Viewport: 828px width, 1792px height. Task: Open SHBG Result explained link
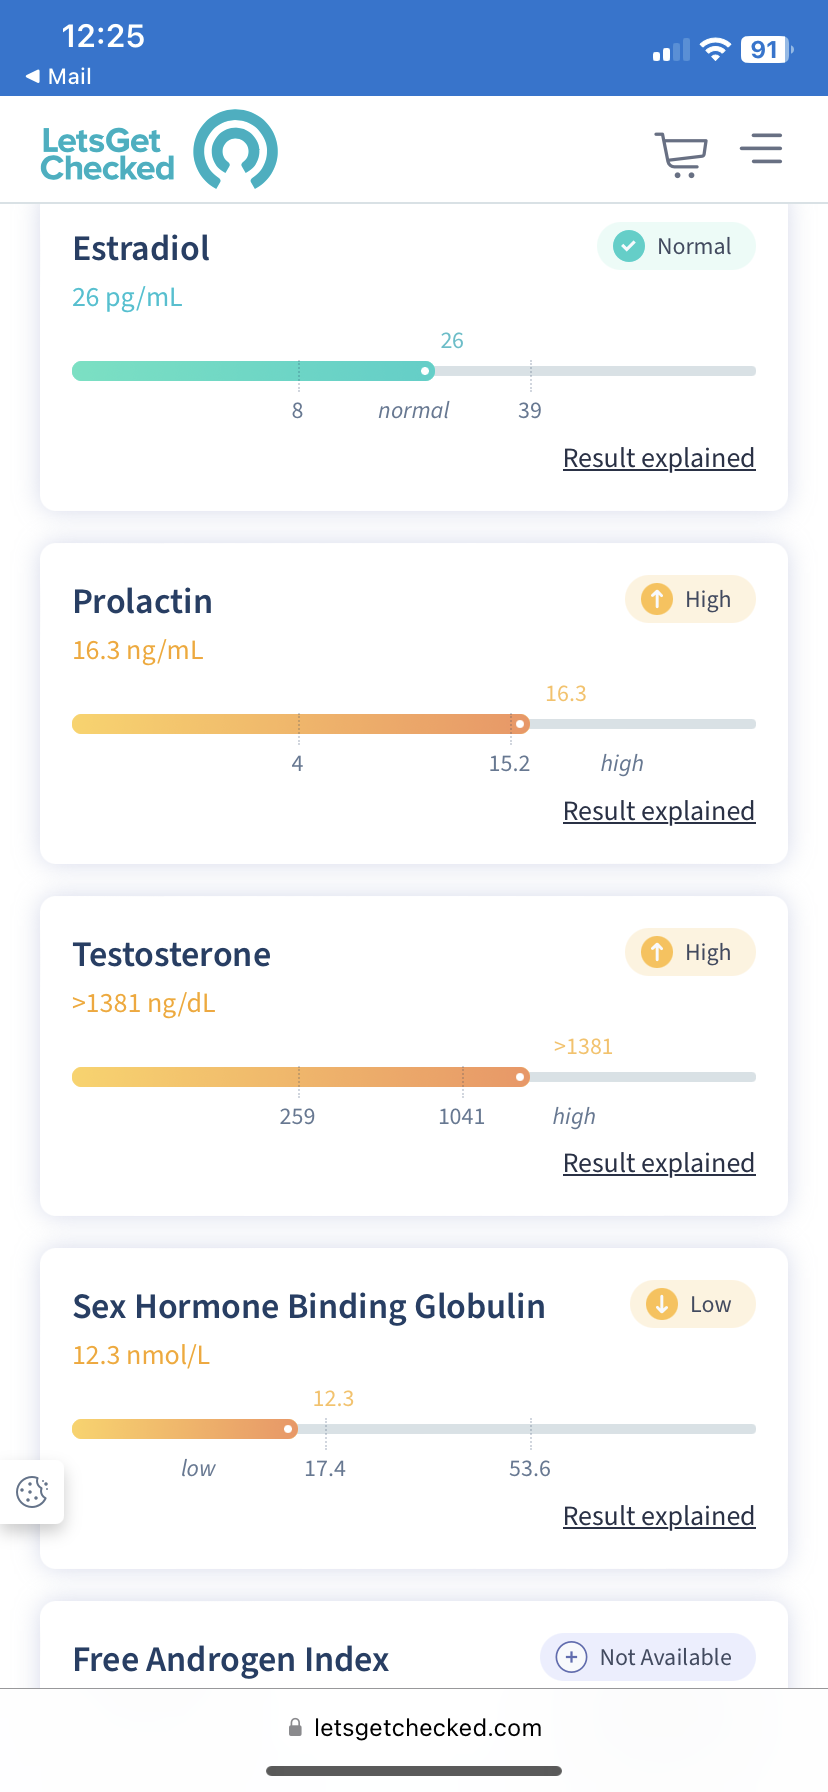pyautogui.click(x=659, y=1516)
